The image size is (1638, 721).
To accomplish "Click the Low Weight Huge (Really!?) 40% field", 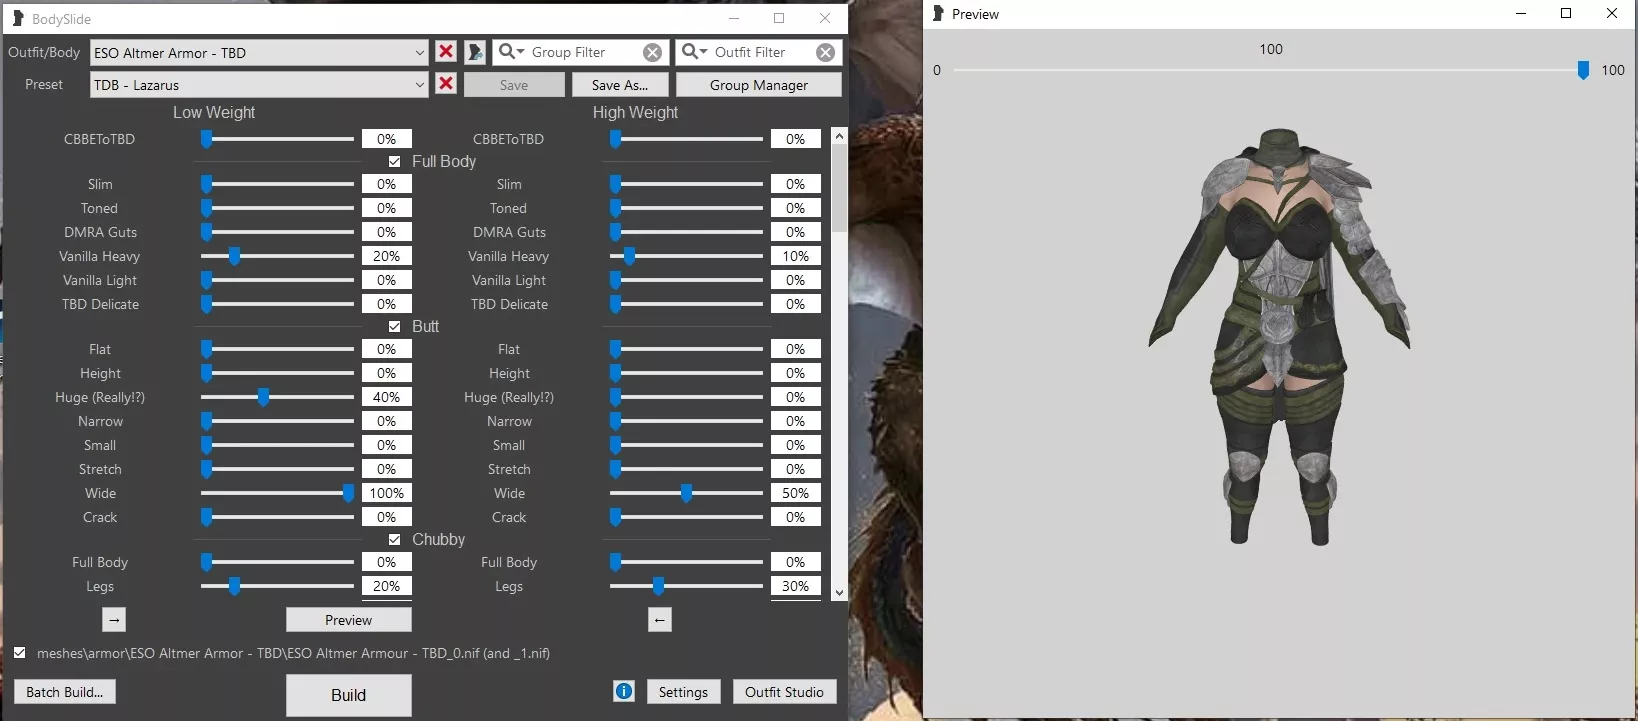I will 386,397.
